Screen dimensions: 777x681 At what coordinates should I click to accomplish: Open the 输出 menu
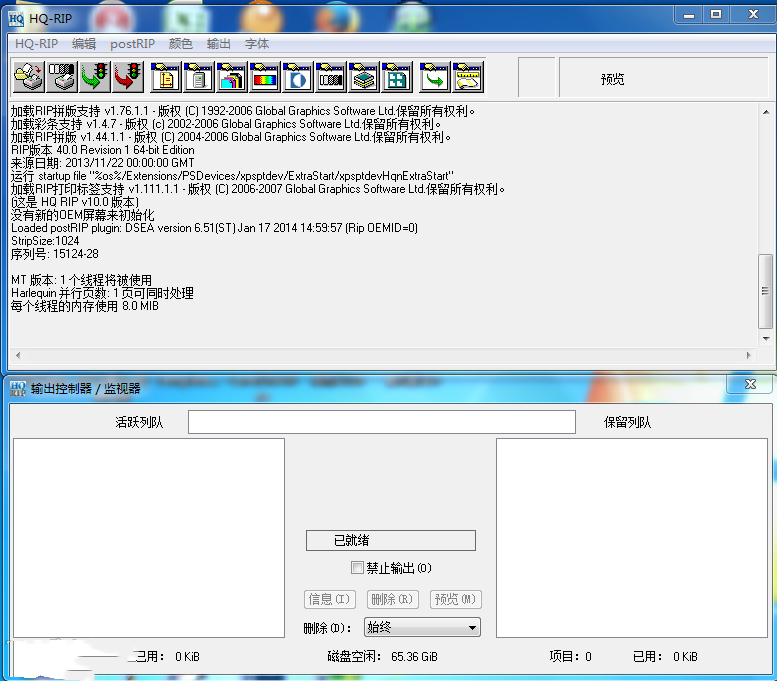tap(219, 44)
